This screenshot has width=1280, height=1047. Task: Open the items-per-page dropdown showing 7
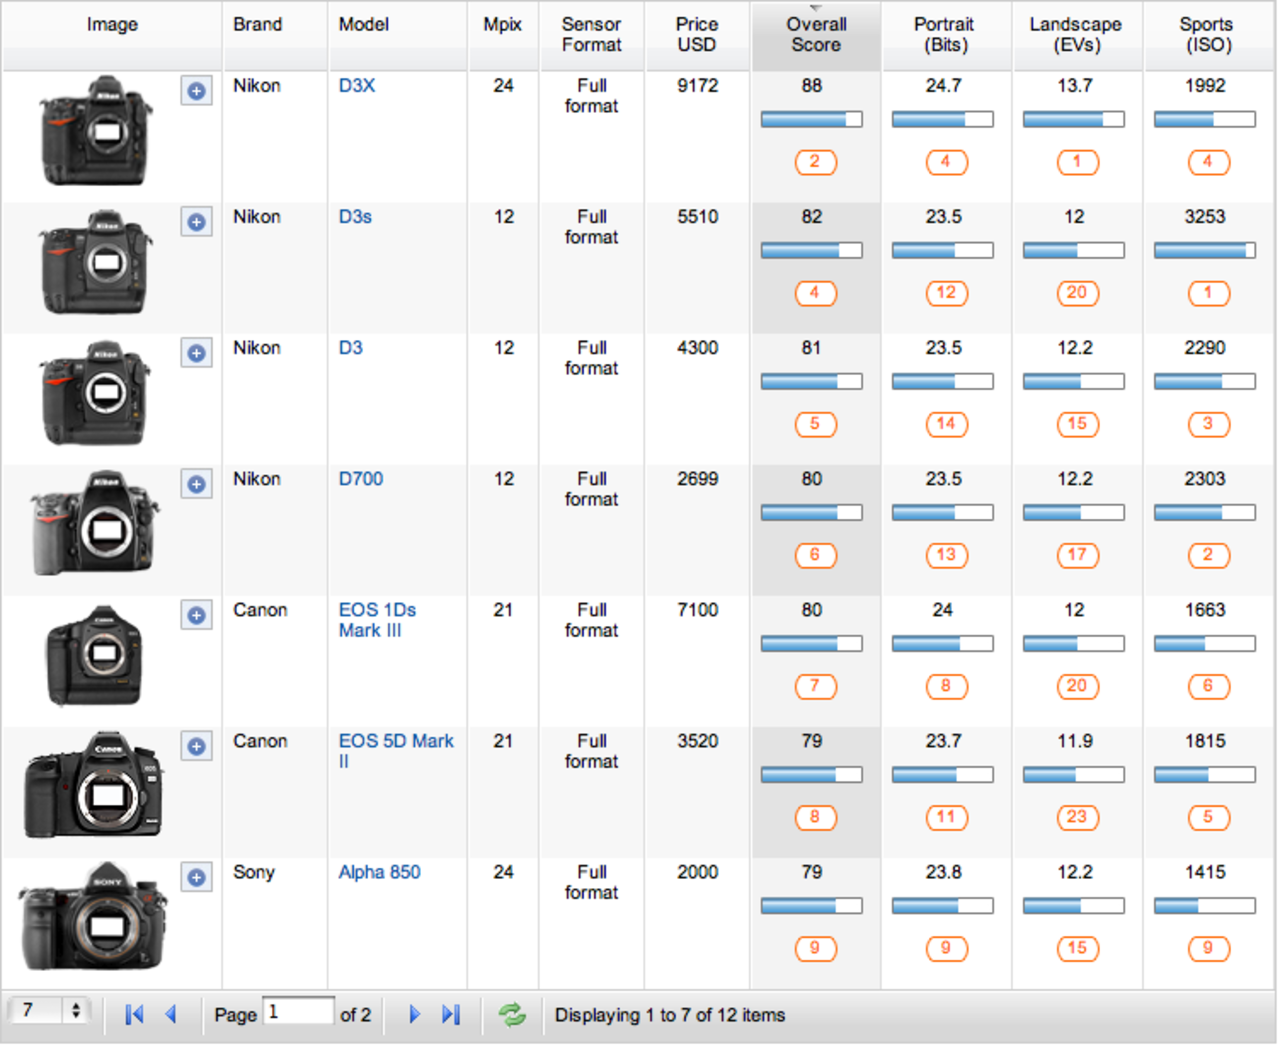48,1011
